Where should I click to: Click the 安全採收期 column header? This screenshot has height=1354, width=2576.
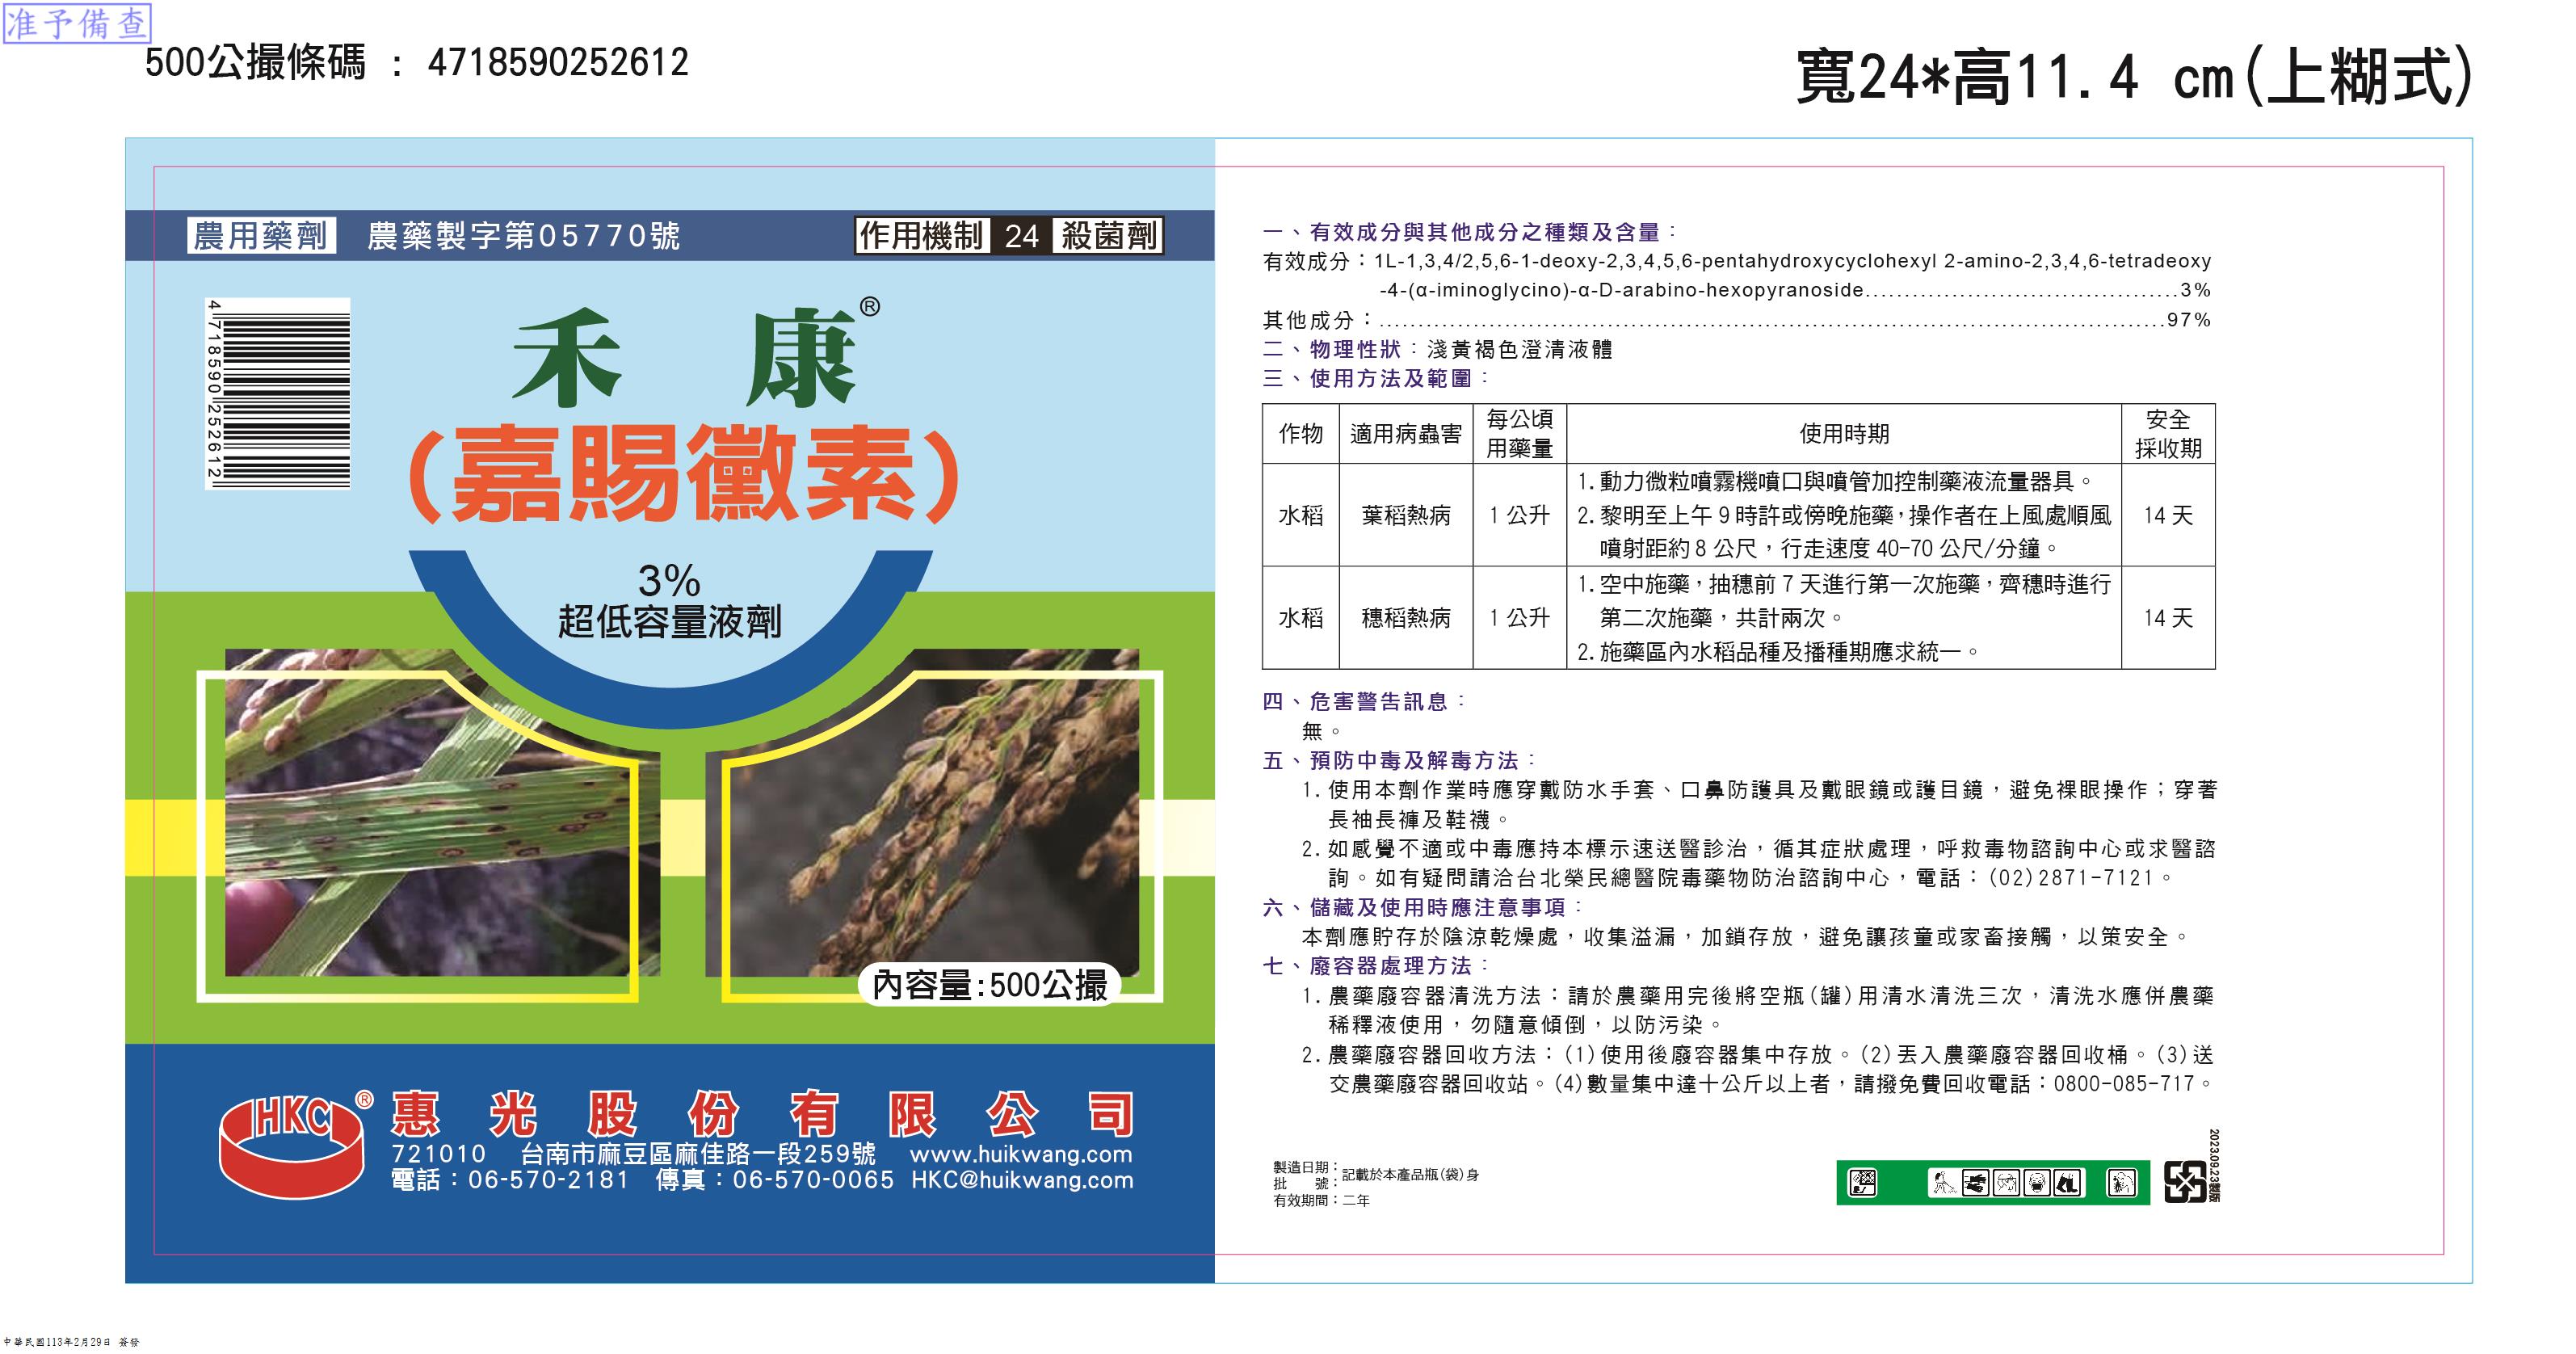pyautogui.click(x=2168, y=434)
